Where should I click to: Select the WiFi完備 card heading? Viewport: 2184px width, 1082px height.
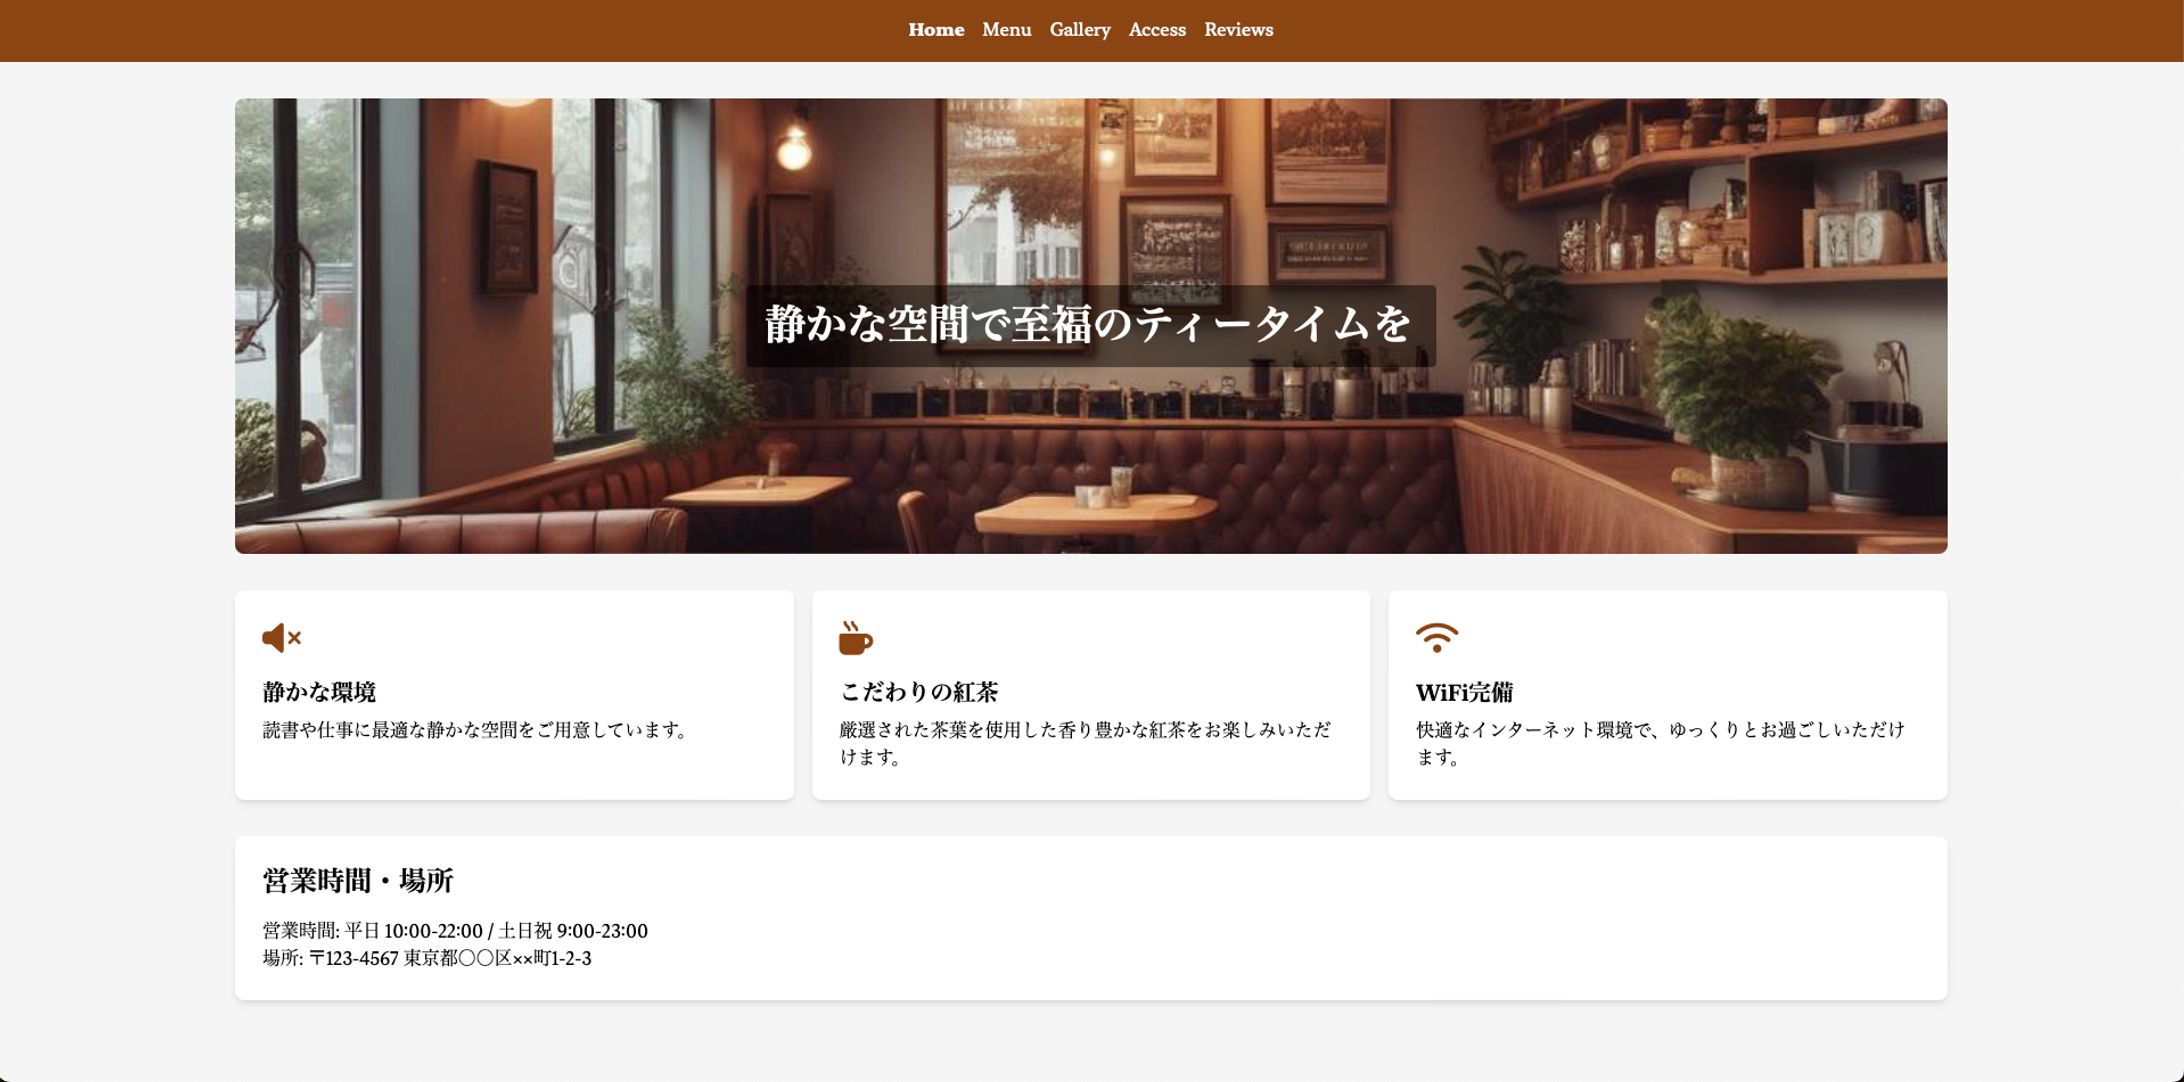(1463, 692)
